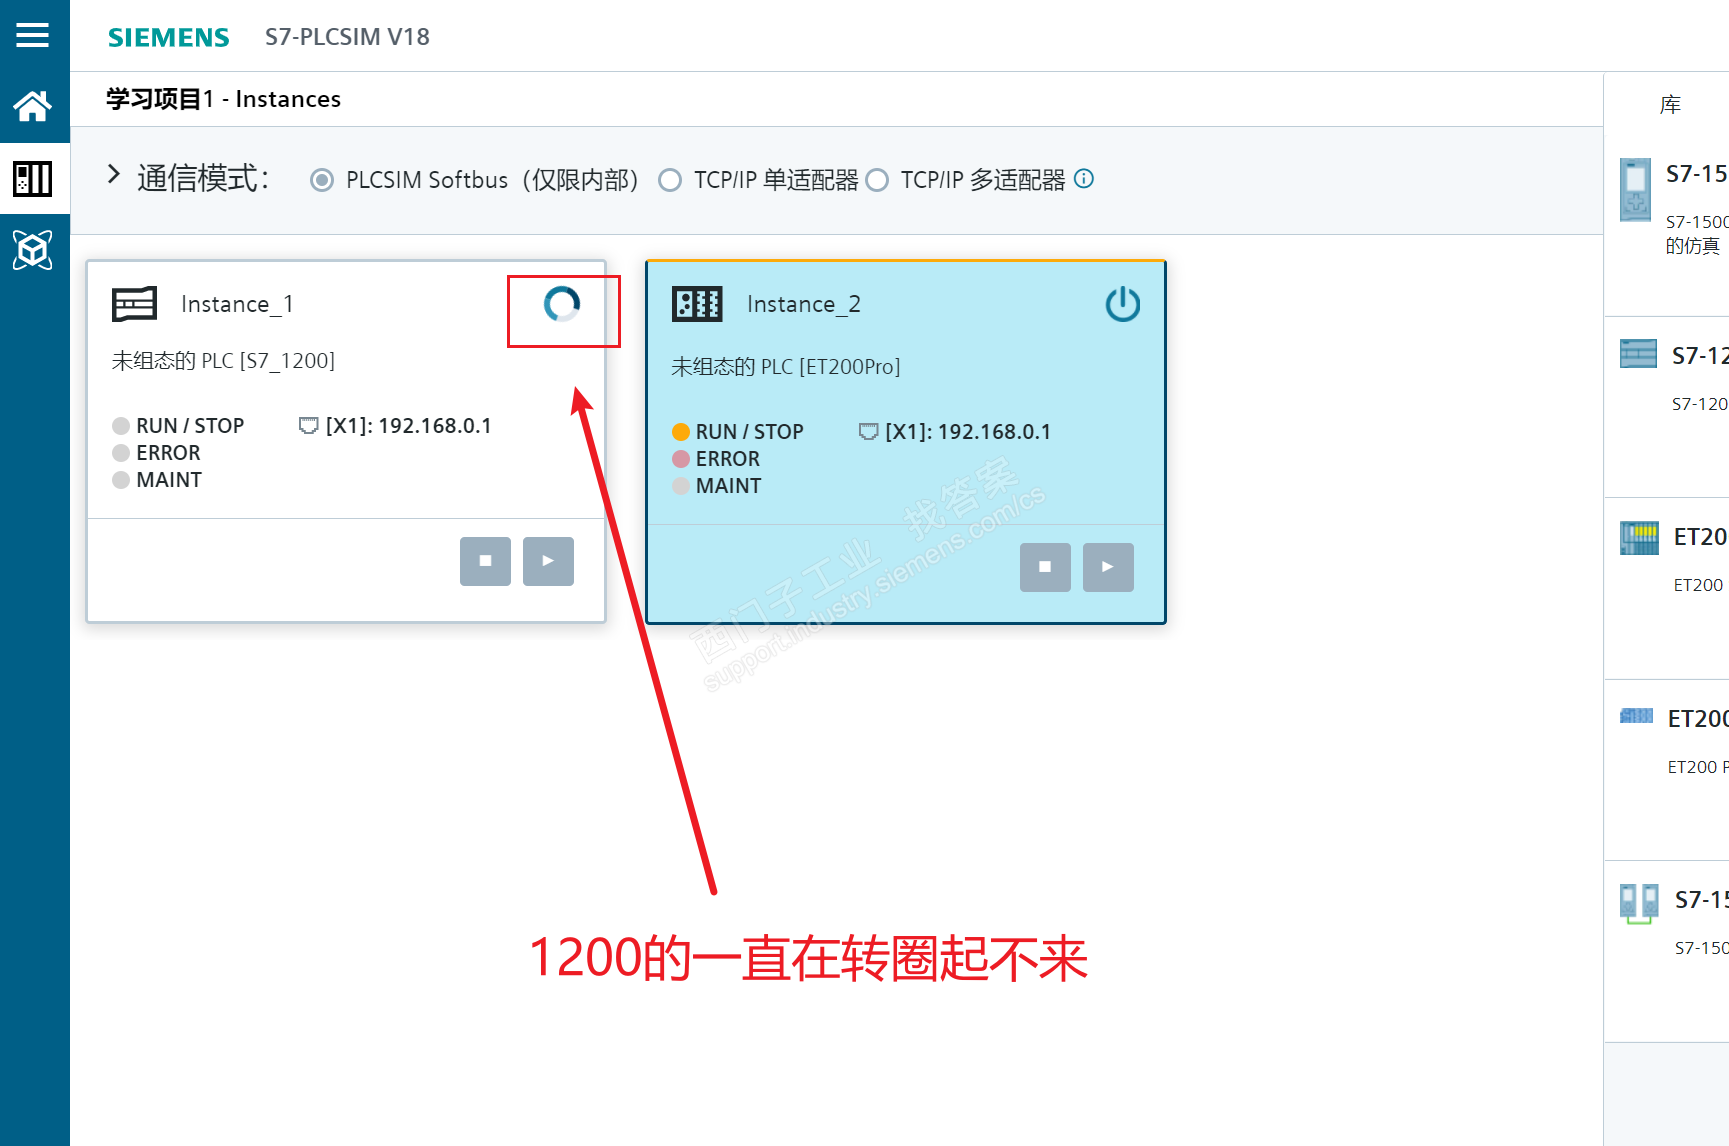Select PLCSIM Softbus communication mode

click(322, 180)
